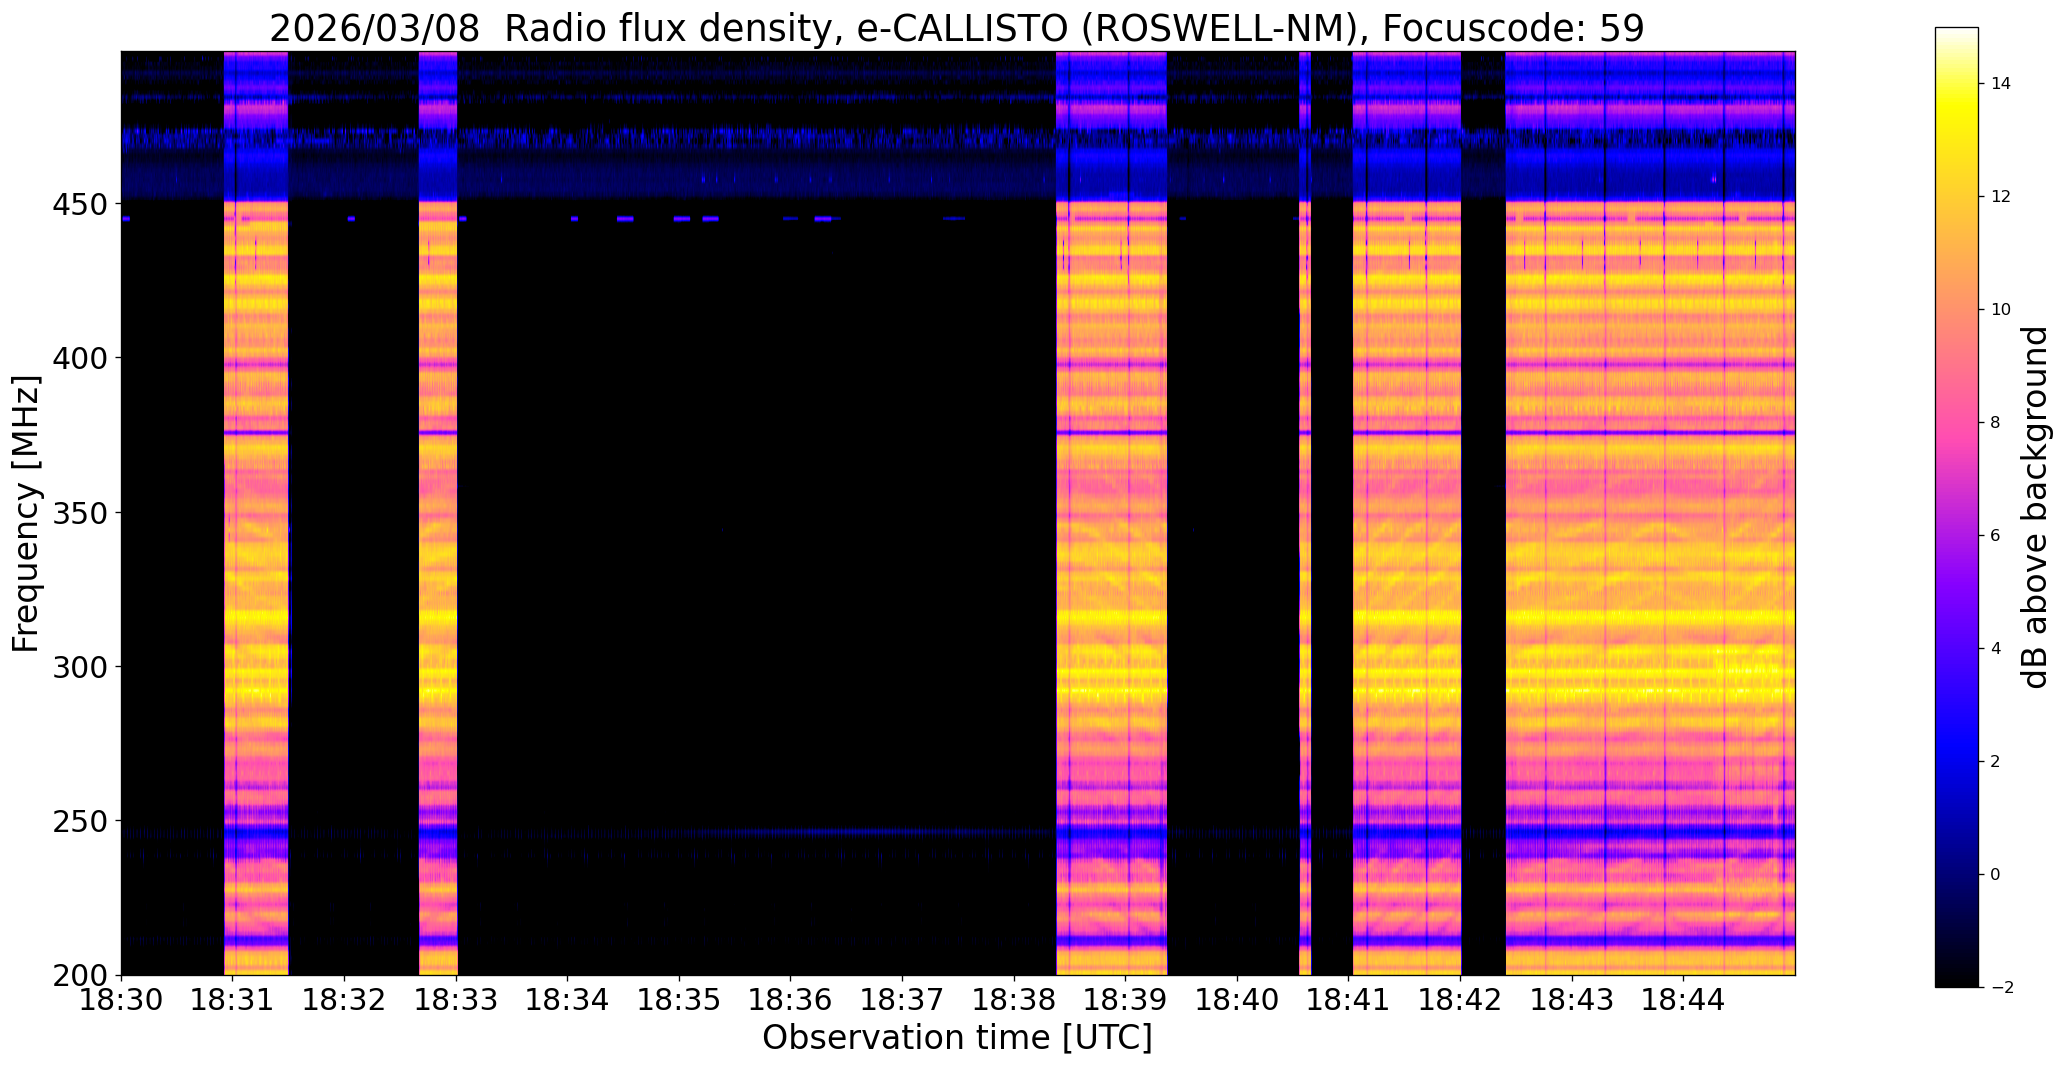Viewport: 2066px width, 1067px height.
Task: Click the 18:32 time tick label
Action: [345, 999]
